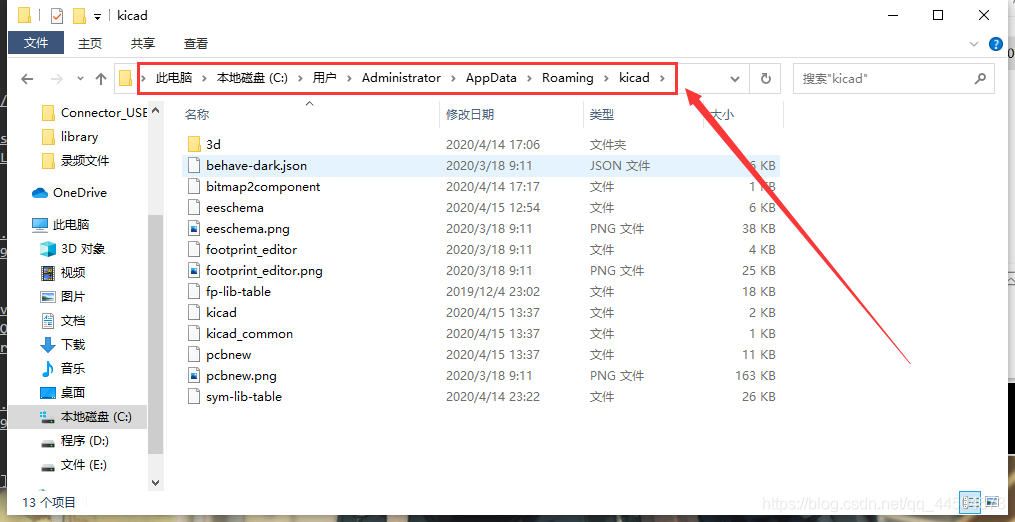
Task: Click AppData in the address path
Action: (491, 78)
